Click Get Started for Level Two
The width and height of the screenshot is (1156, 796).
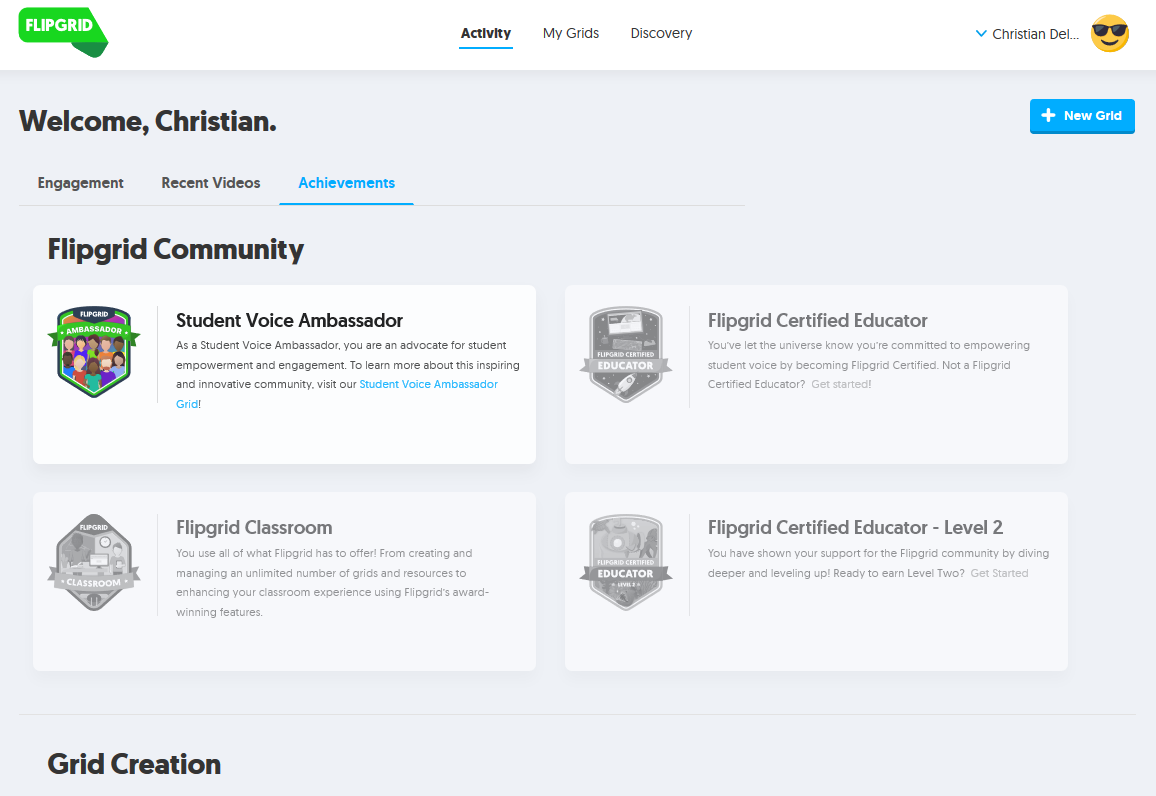(999, 573)
